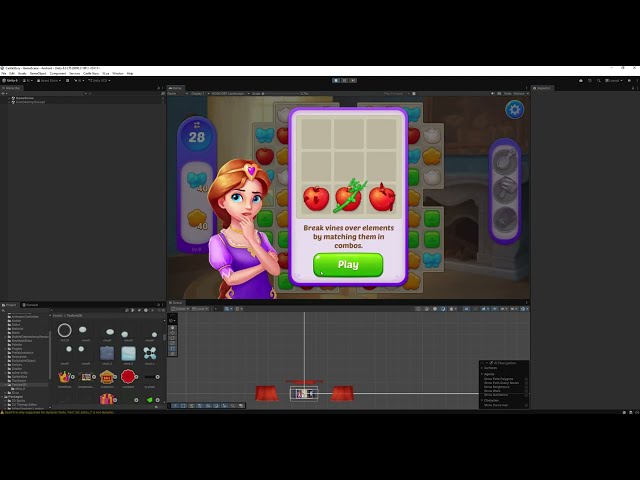
Task: Click the green Play button
Action: pos(348,264)
